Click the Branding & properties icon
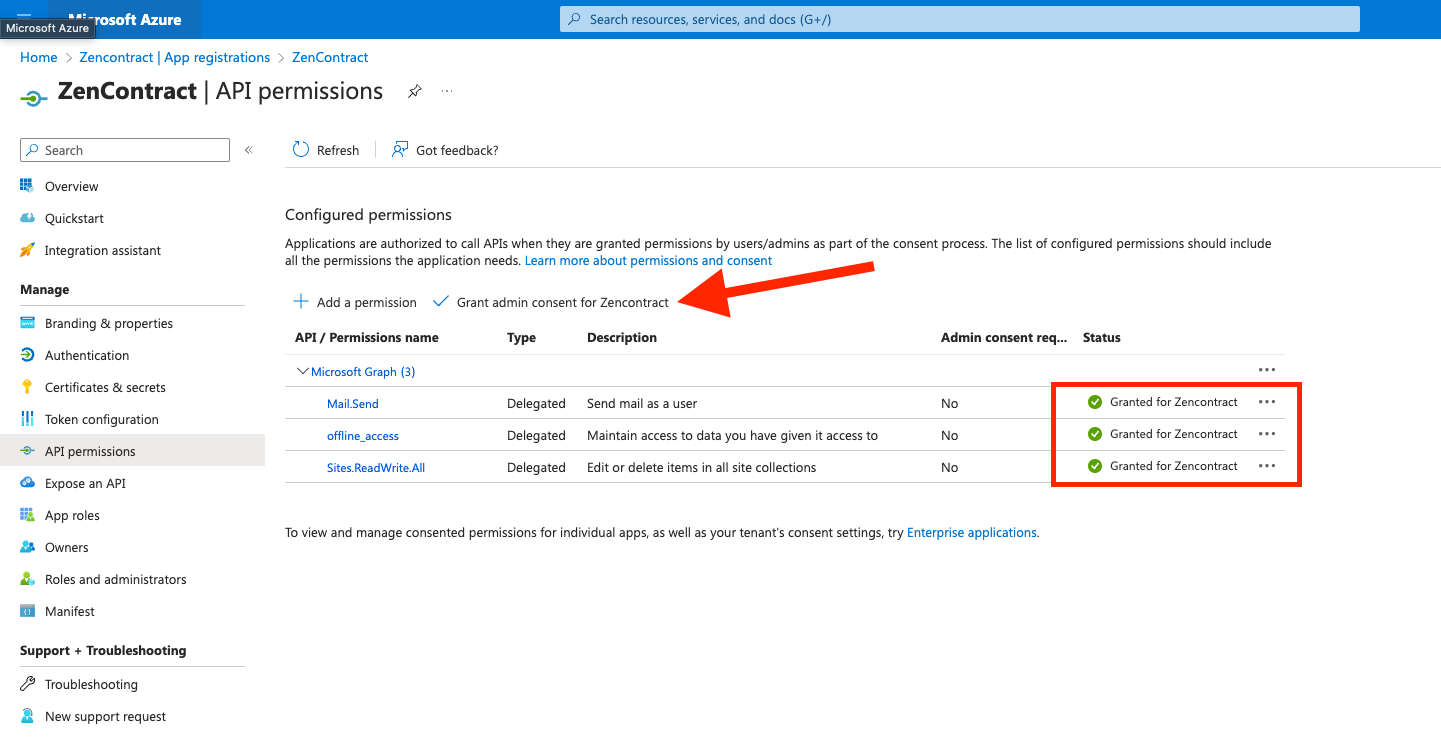The width and height of the screenshot is (1441, 753). tap(27, 323)
